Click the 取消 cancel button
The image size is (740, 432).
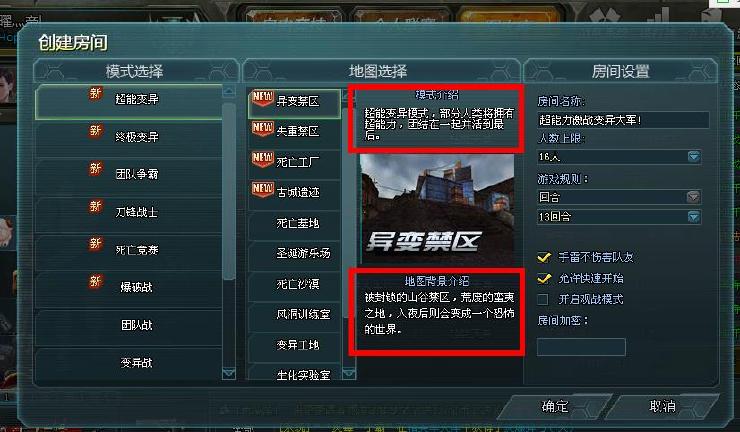(663, 406)
